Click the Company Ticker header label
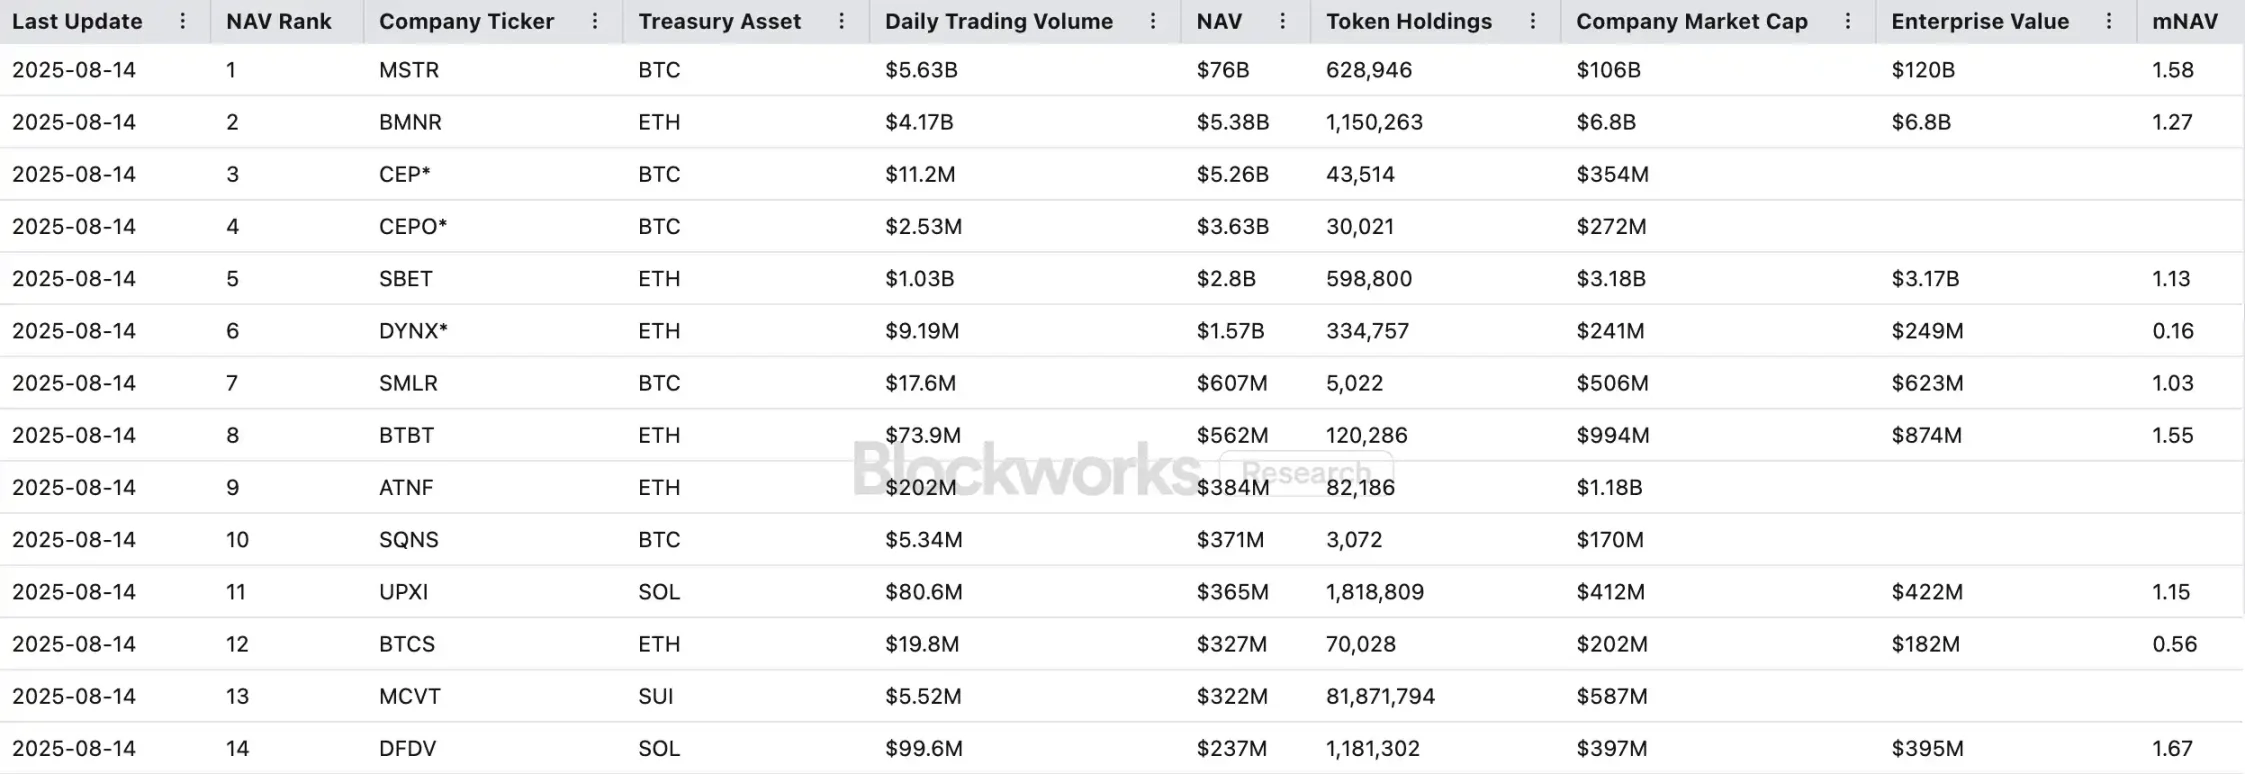This screenshot has height=774, width=2245. click(466, 21)
